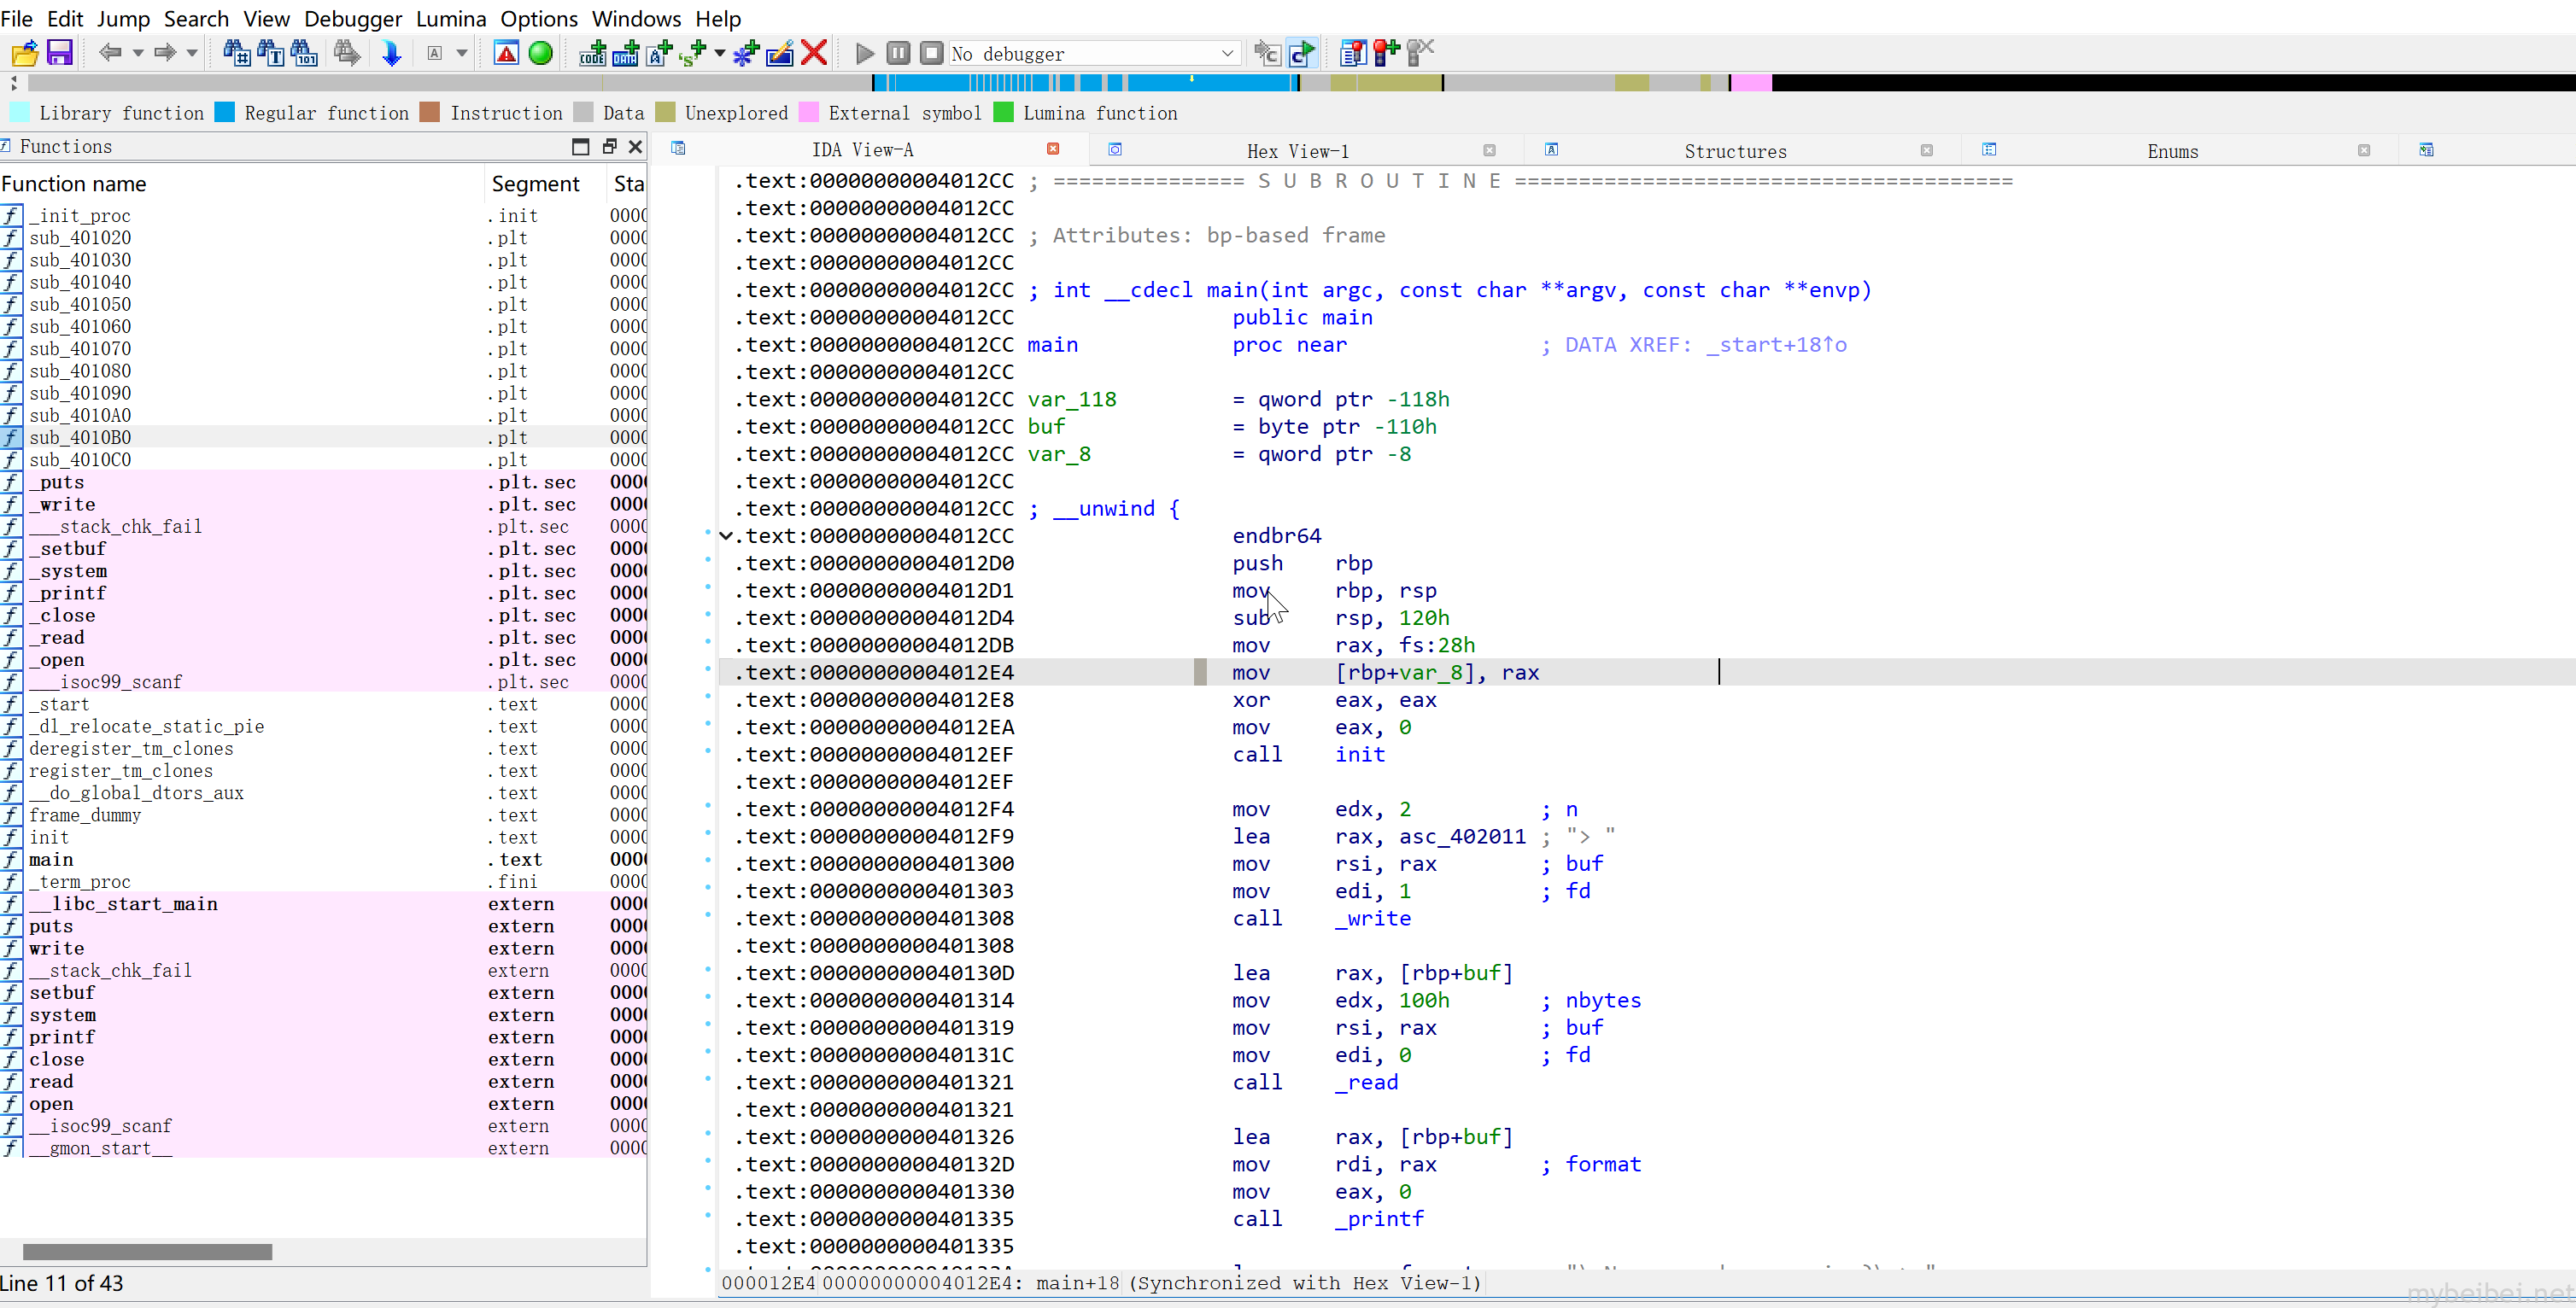Viewport: 2576px width, 1308px height.
Task: Click the red X delete icon in toolbar
Action: (814, 53)
